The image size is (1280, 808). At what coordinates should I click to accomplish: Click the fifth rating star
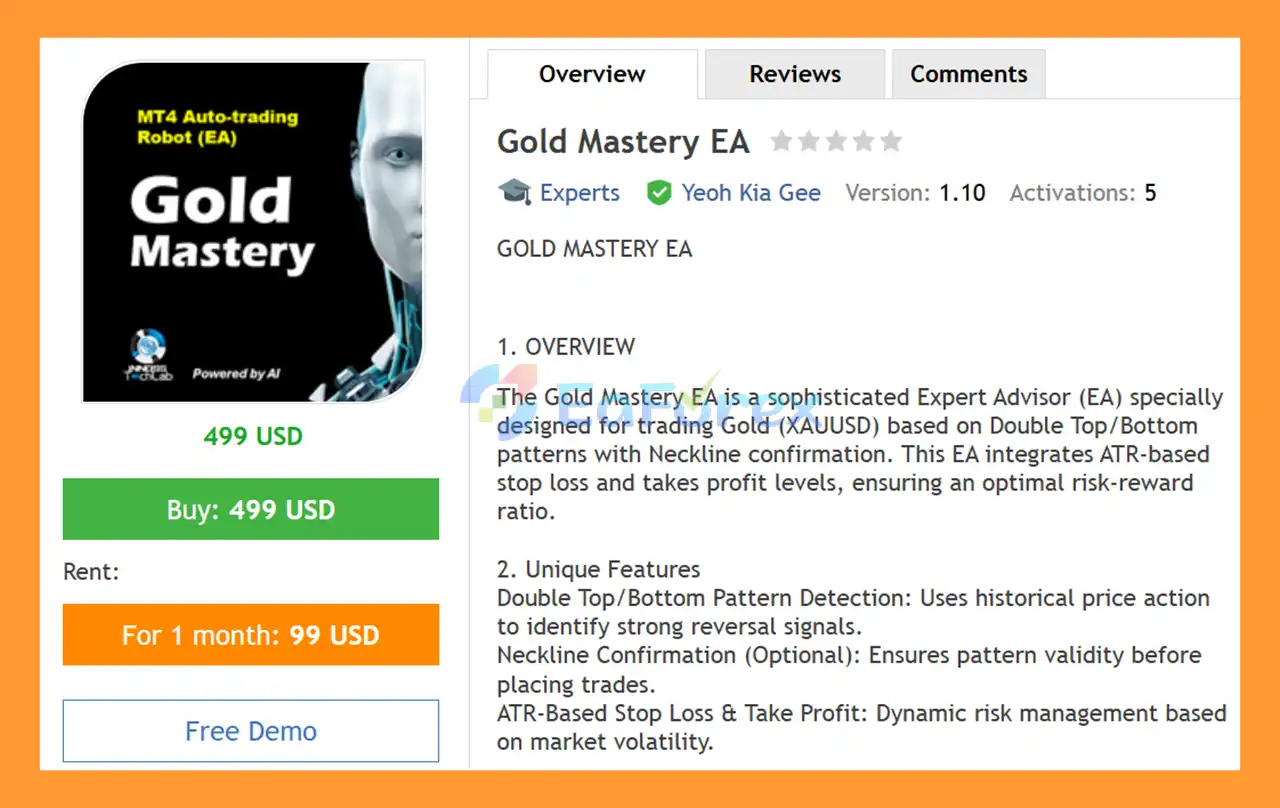click(891, 141)
